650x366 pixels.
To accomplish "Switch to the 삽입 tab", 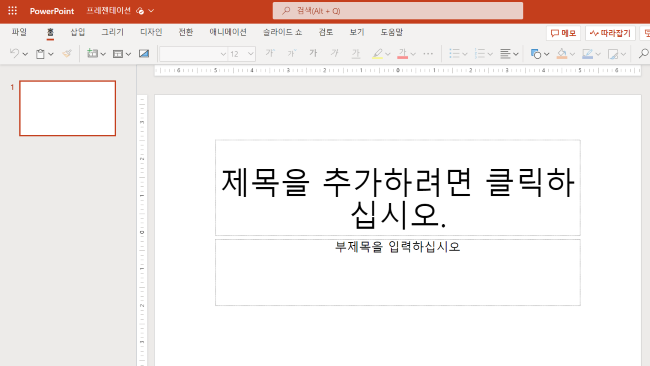I will tap(78, 32).
